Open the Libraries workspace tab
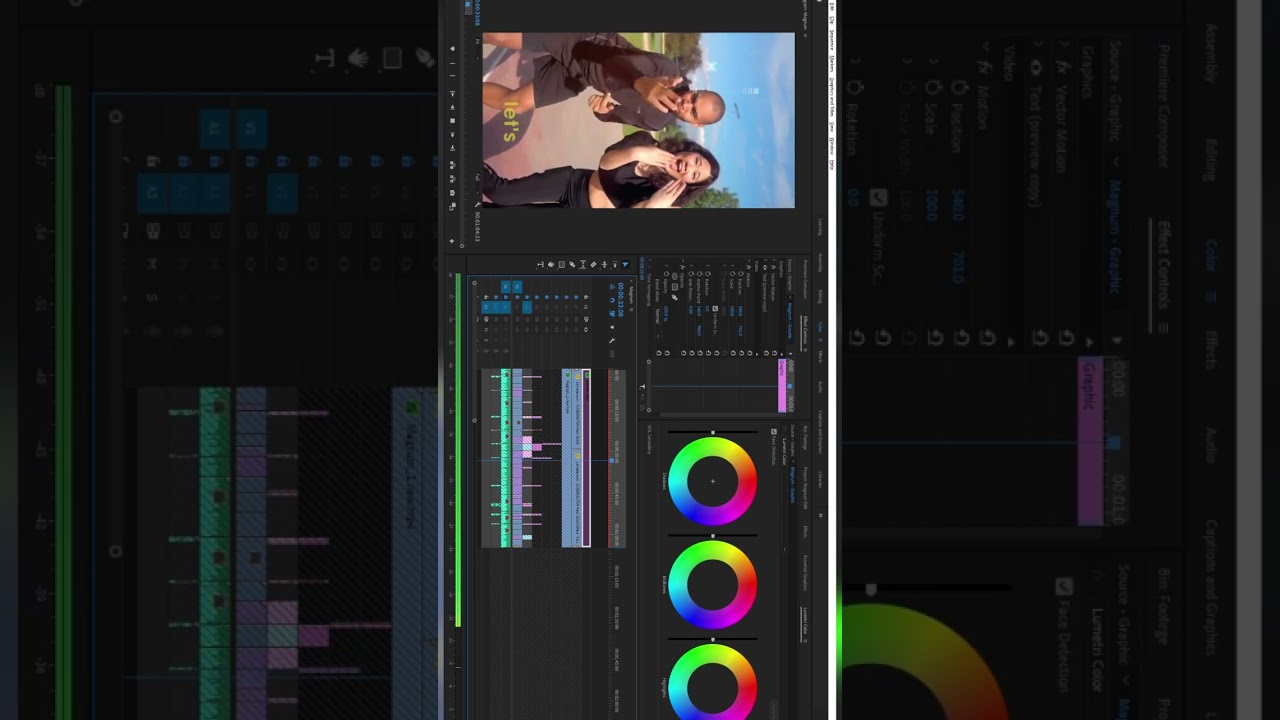1280x720 pixels. tap(820, 480)
